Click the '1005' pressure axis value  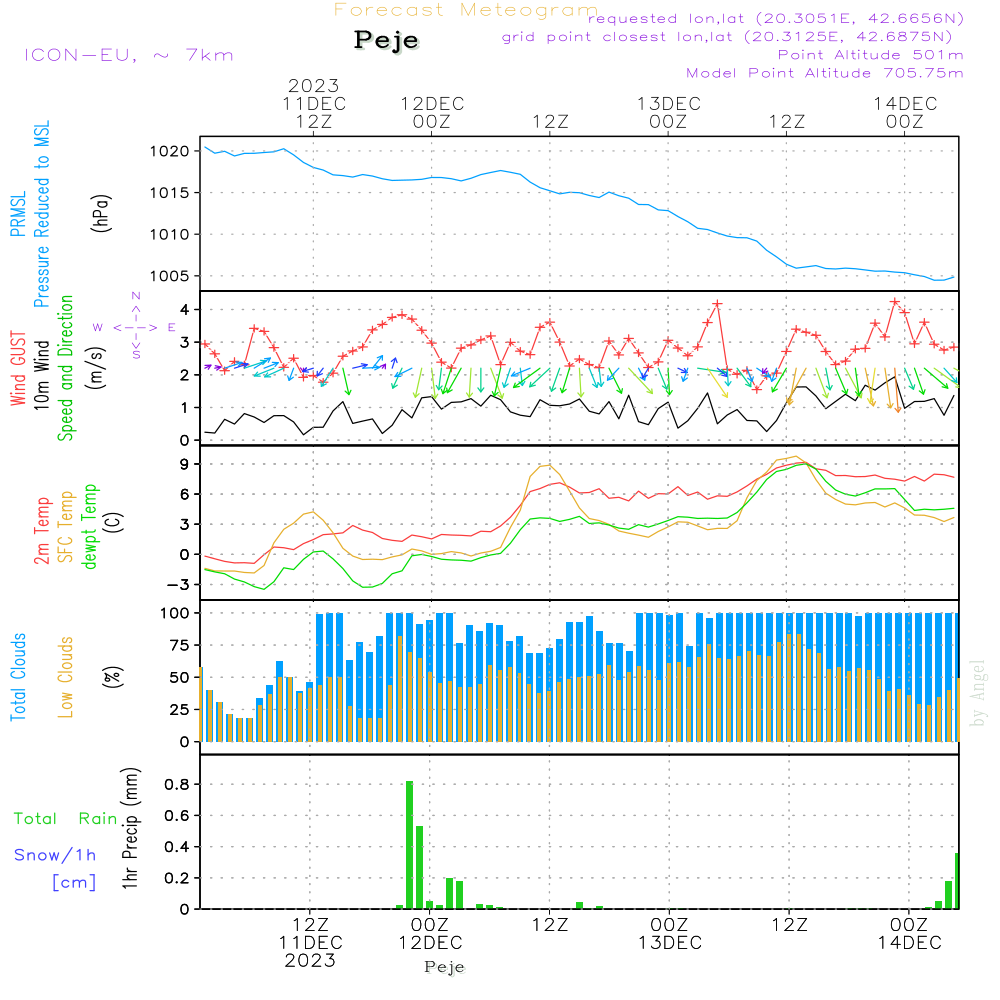[170, 276]
